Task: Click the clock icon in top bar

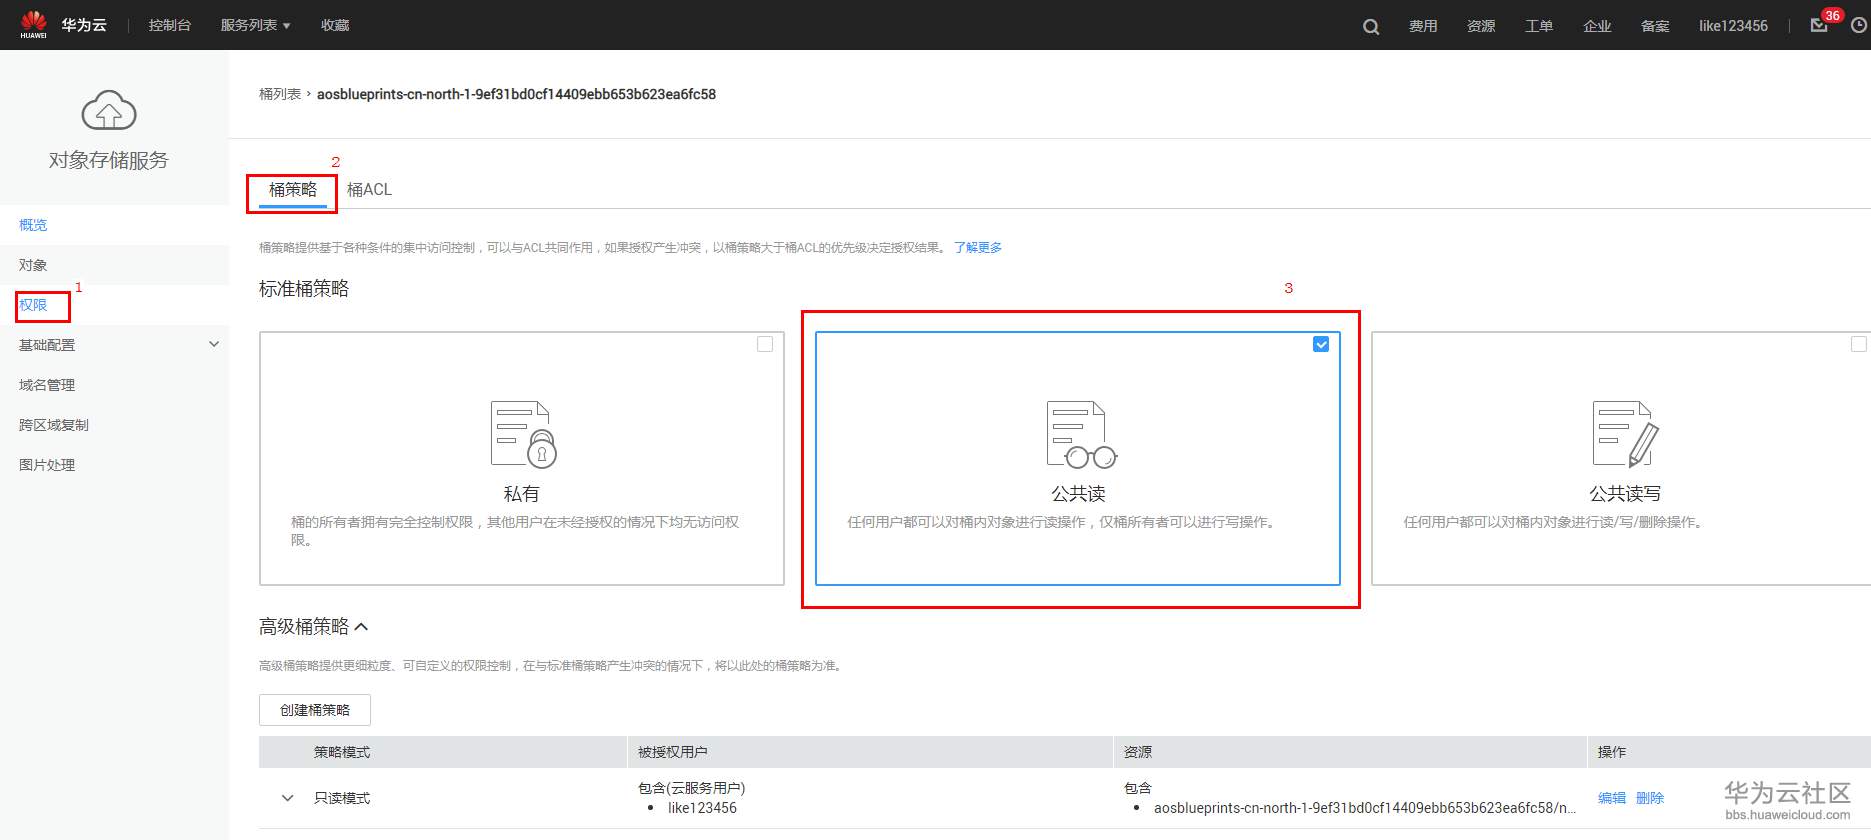Action: pos(1859,26)
